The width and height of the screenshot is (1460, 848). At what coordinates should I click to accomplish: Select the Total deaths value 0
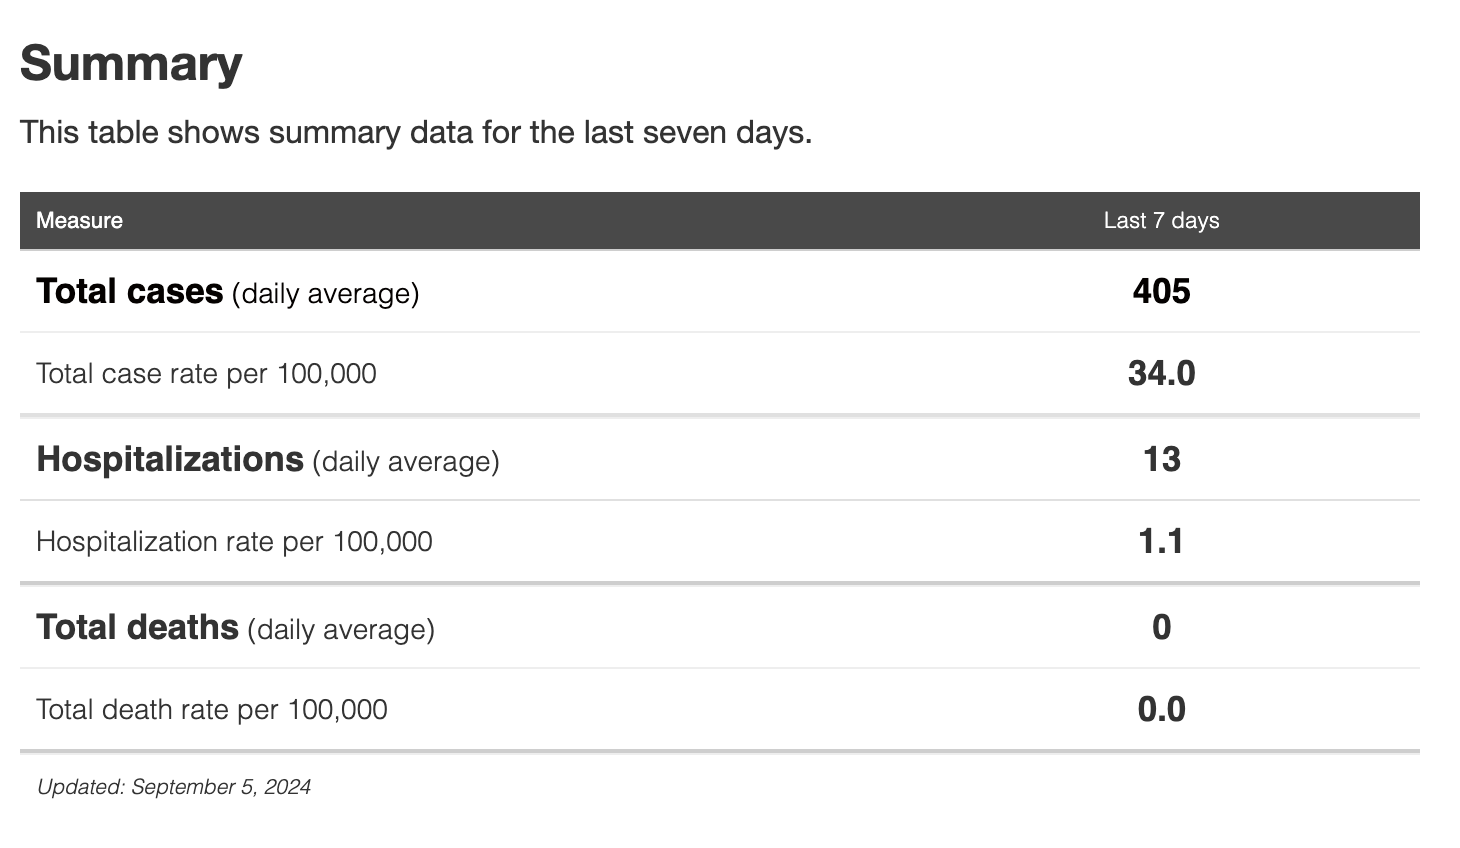coord(1161,628)
